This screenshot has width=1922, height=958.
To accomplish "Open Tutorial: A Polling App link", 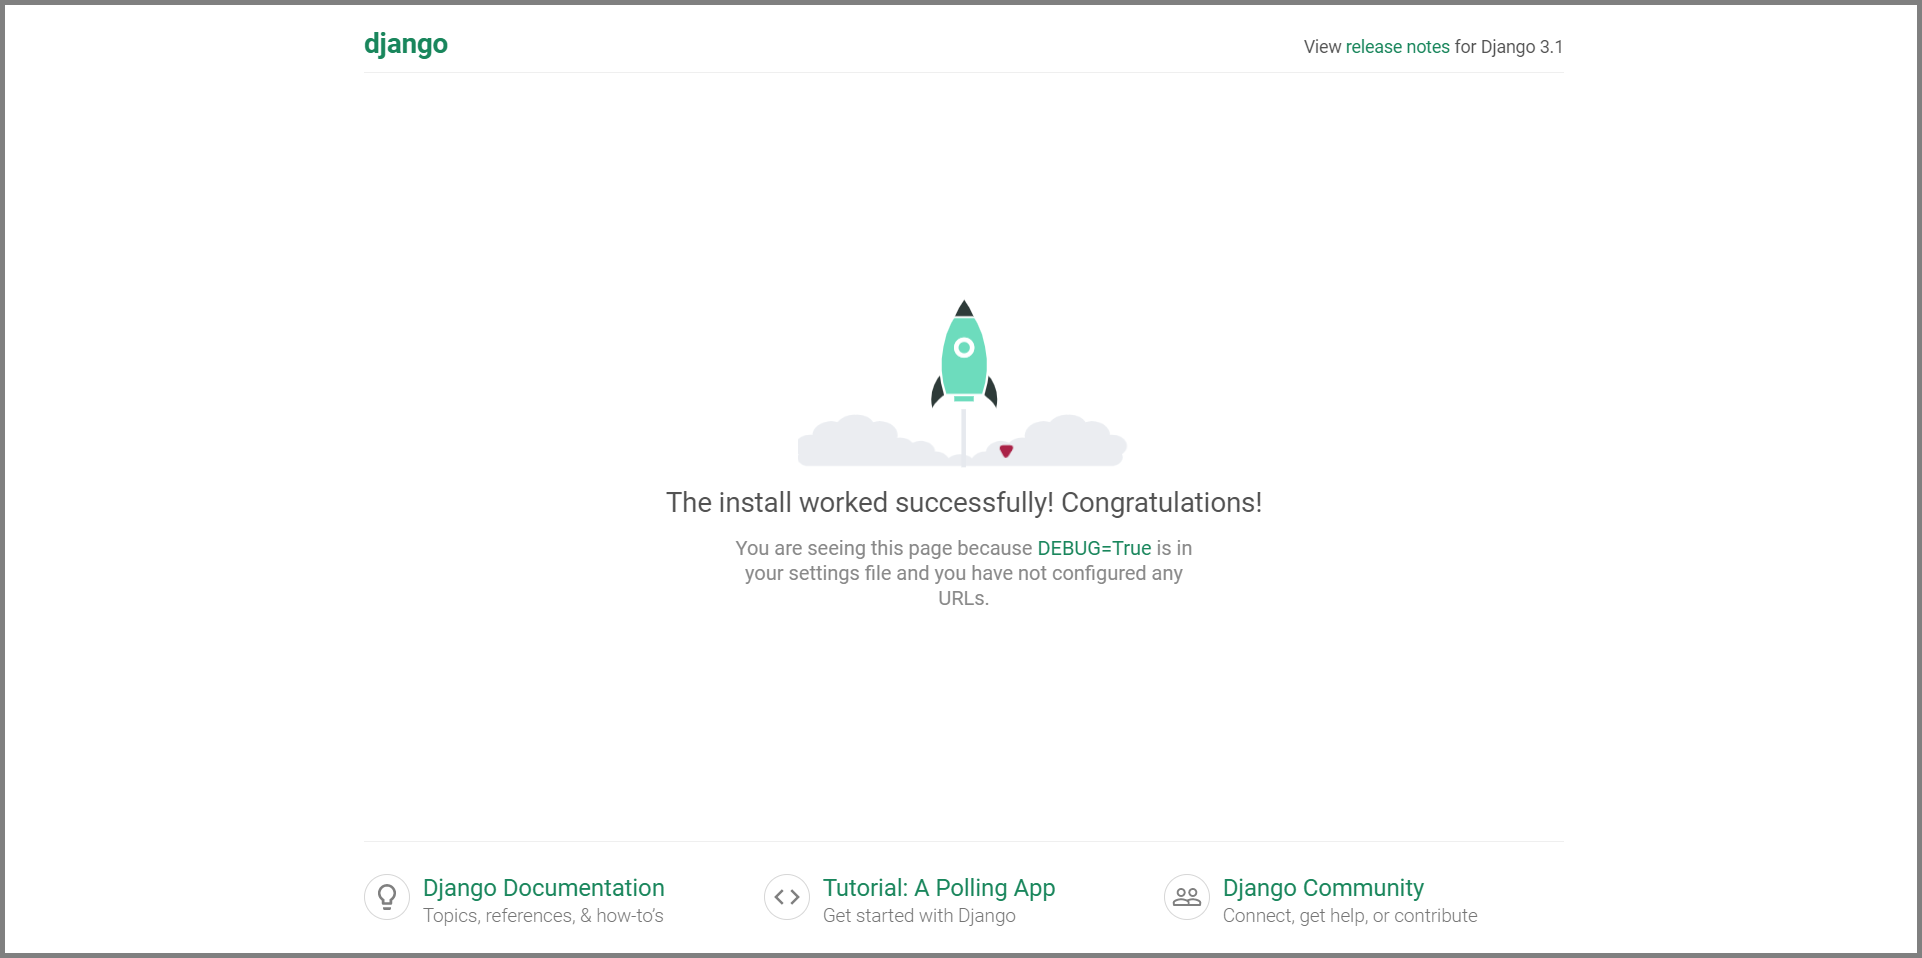I will tap(939, 888).
